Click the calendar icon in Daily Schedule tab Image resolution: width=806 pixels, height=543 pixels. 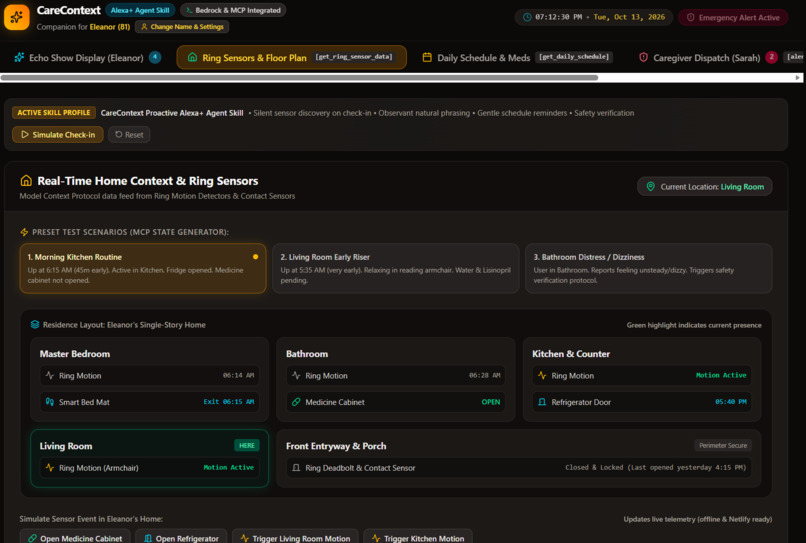pos(427,57)
